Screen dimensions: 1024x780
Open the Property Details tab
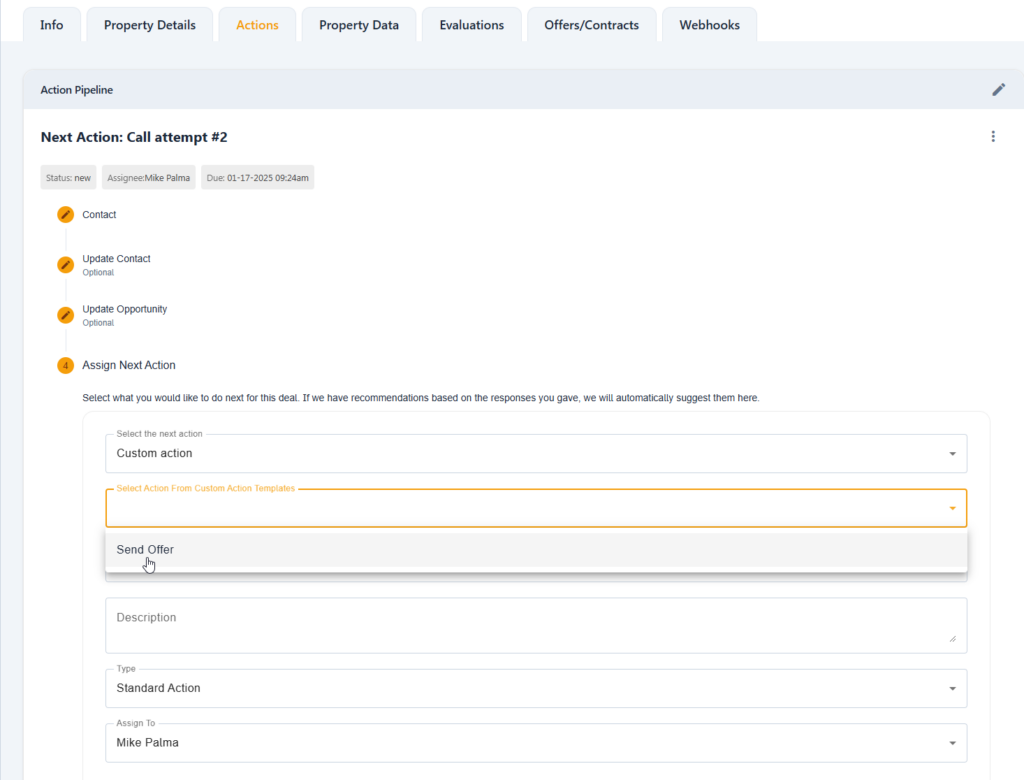click(150, 25)
